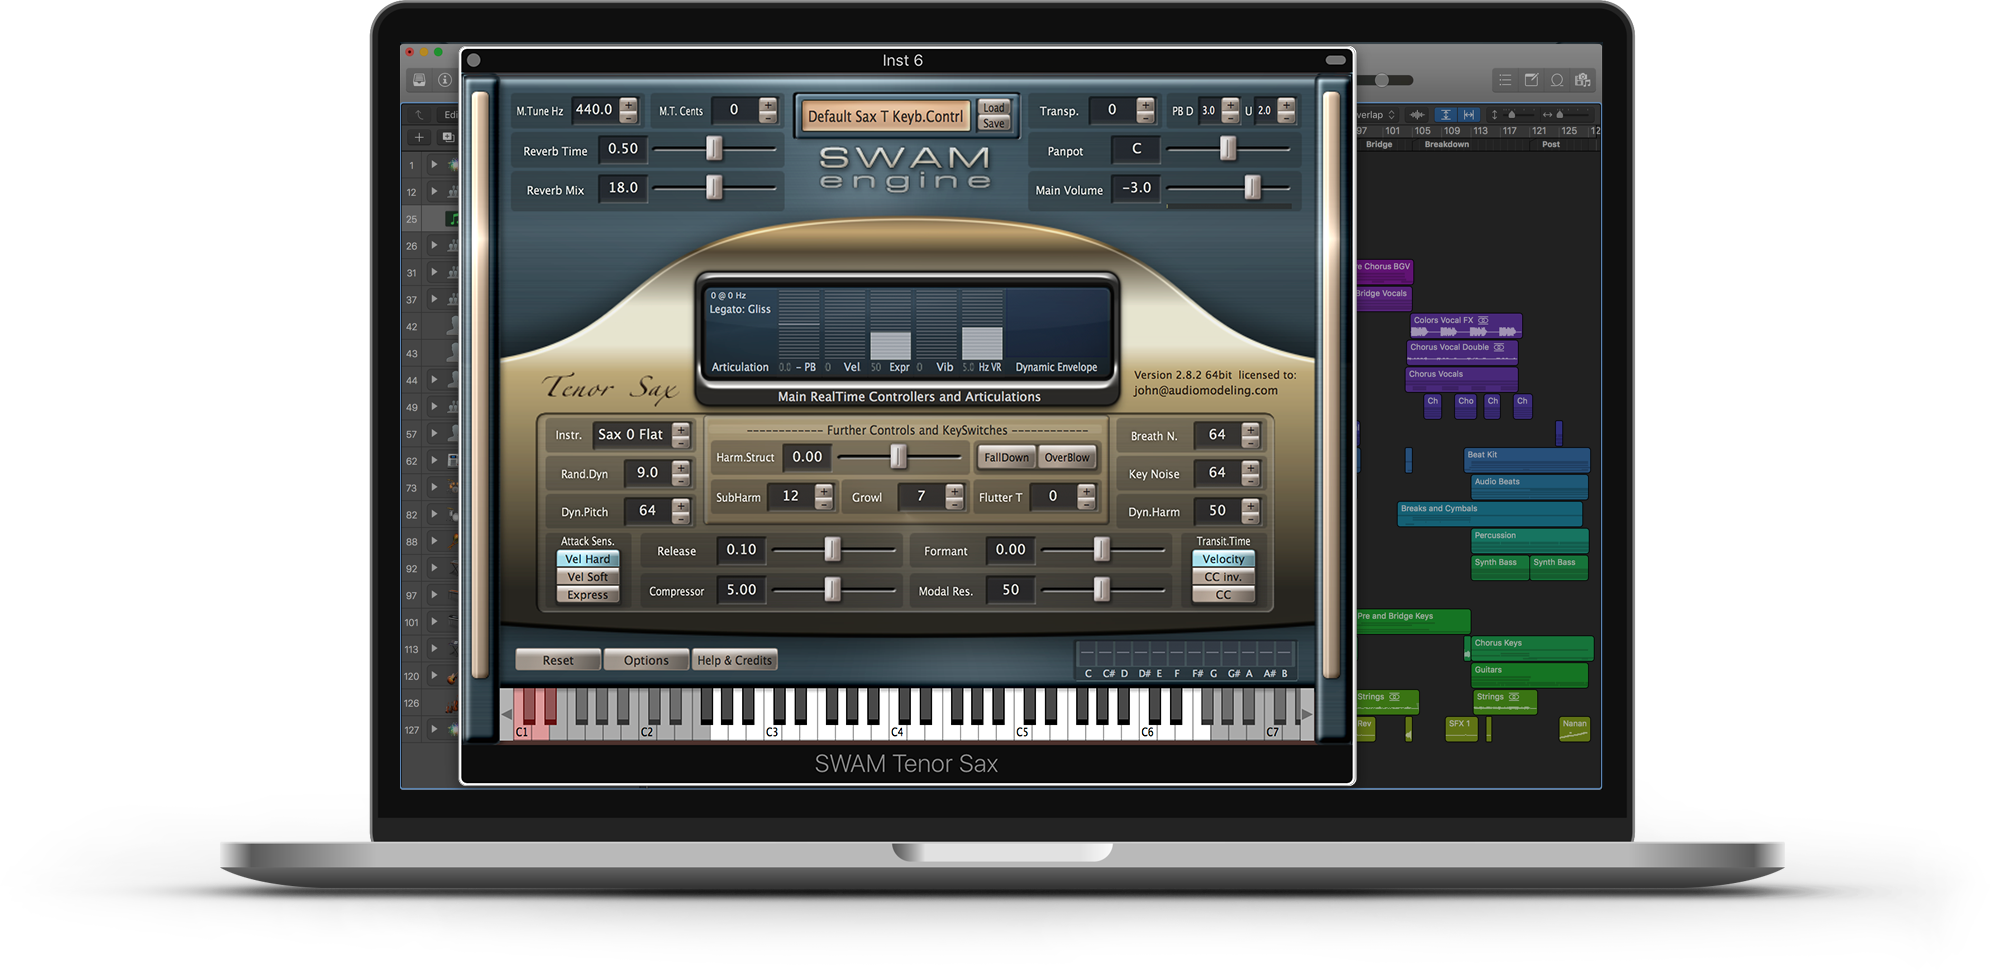Enable CC inv. in Transit.Time section

click(x=1222, y=577)
